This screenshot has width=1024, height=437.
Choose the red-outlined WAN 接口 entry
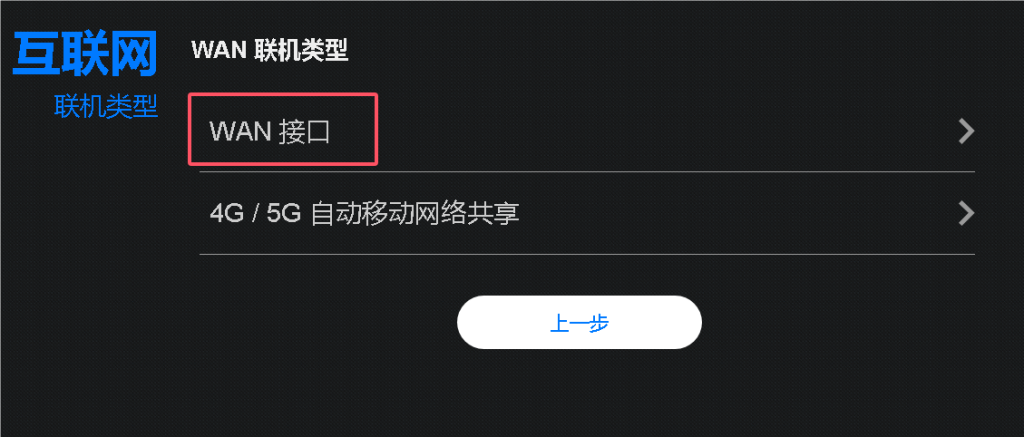283,129
